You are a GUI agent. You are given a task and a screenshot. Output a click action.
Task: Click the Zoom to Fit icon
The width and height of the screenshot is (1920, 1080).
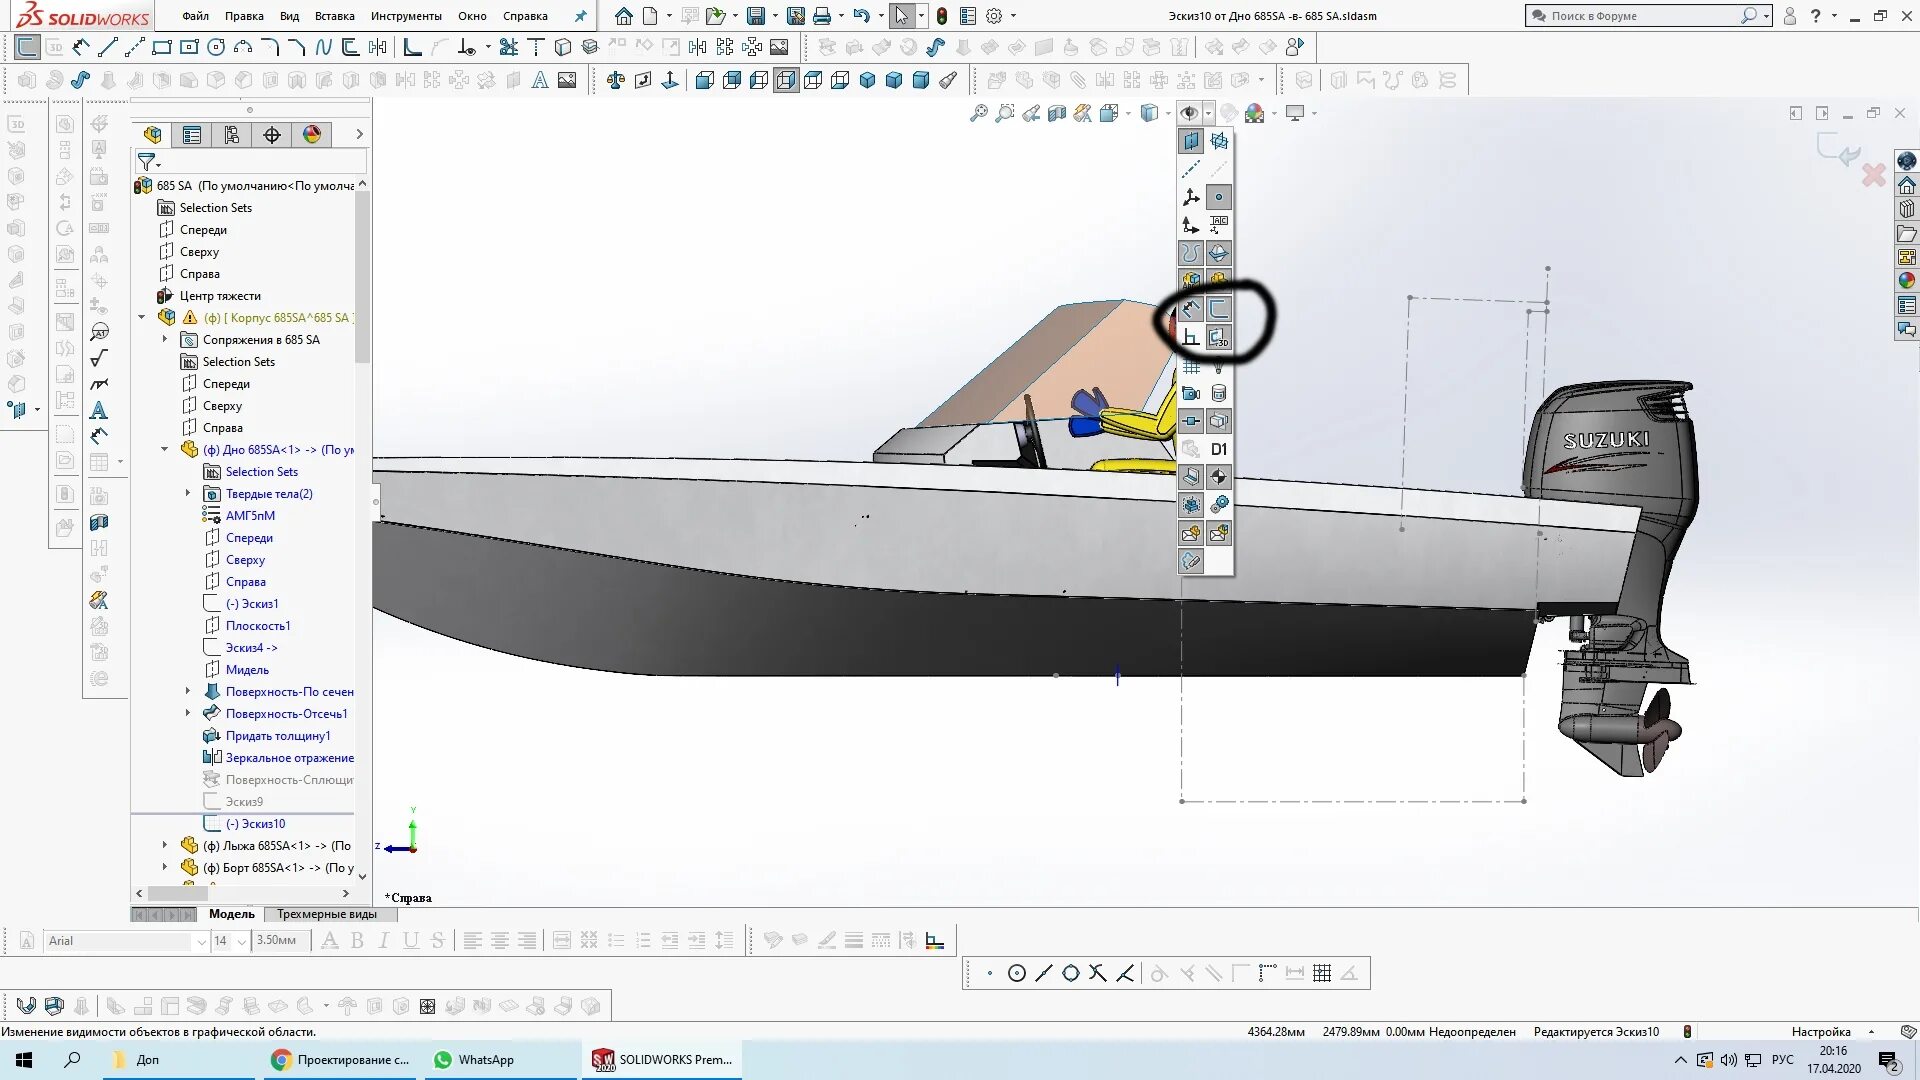pyautogui.click(x=978, y=113)
